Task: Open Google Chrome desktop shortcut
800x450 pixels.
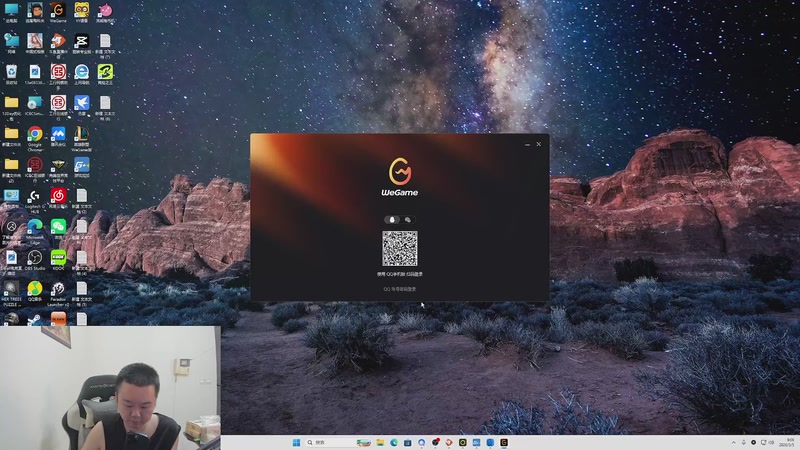Action: tap(35, 138)
